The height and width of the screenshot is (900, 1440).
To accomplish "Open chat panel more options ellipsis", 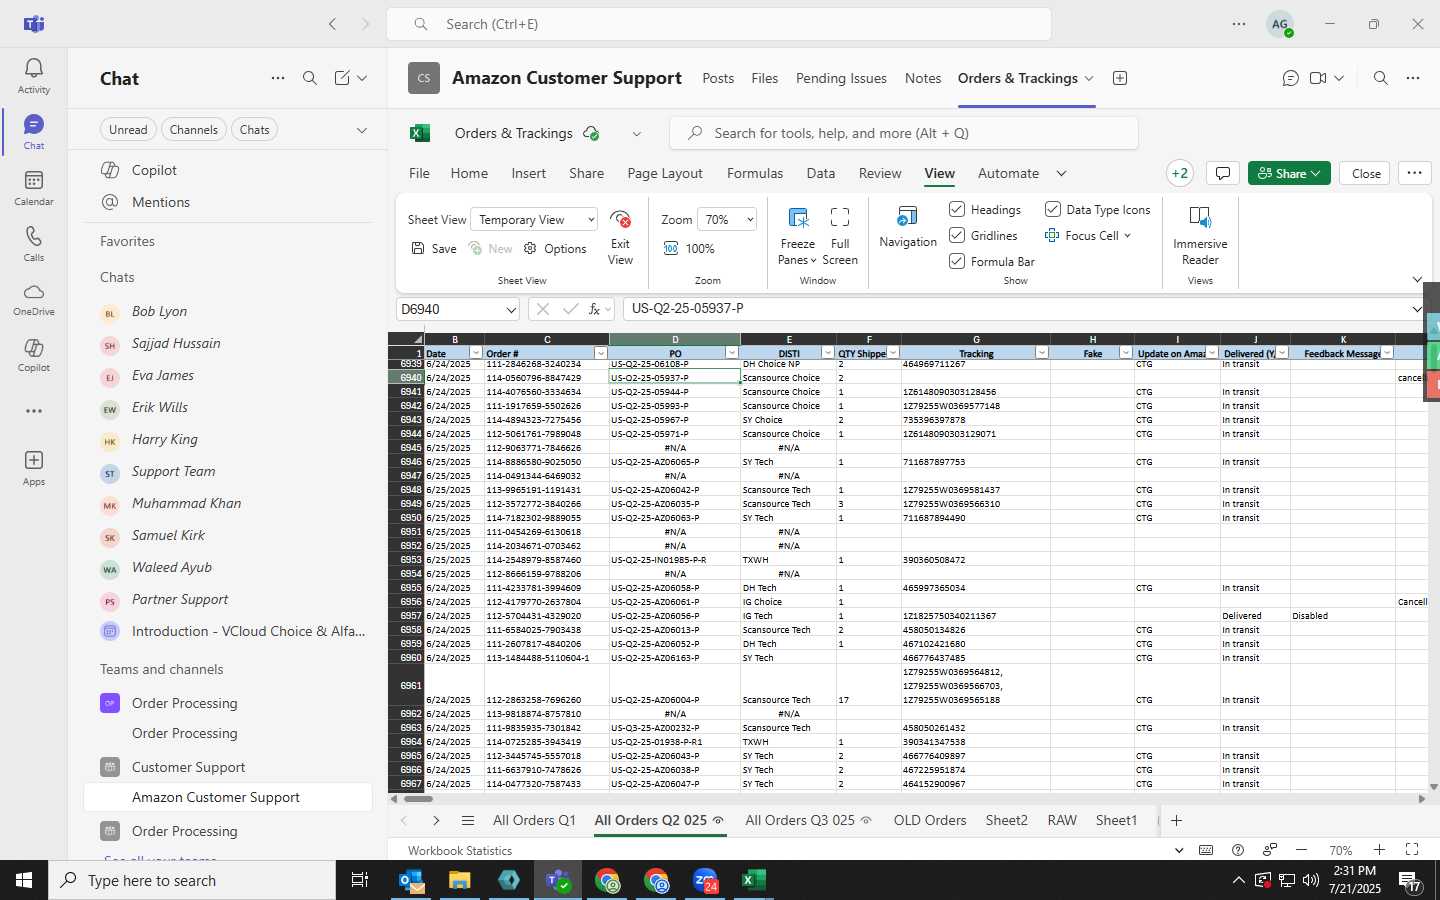I will 278,78.
